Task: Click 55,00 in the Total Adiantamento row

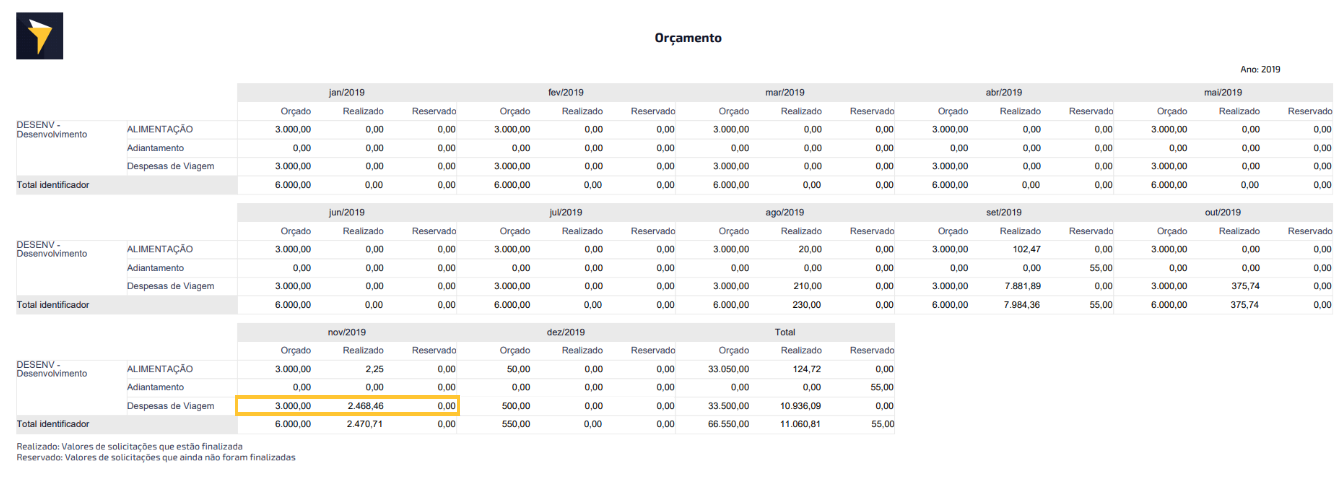Action: click(882, 387)
